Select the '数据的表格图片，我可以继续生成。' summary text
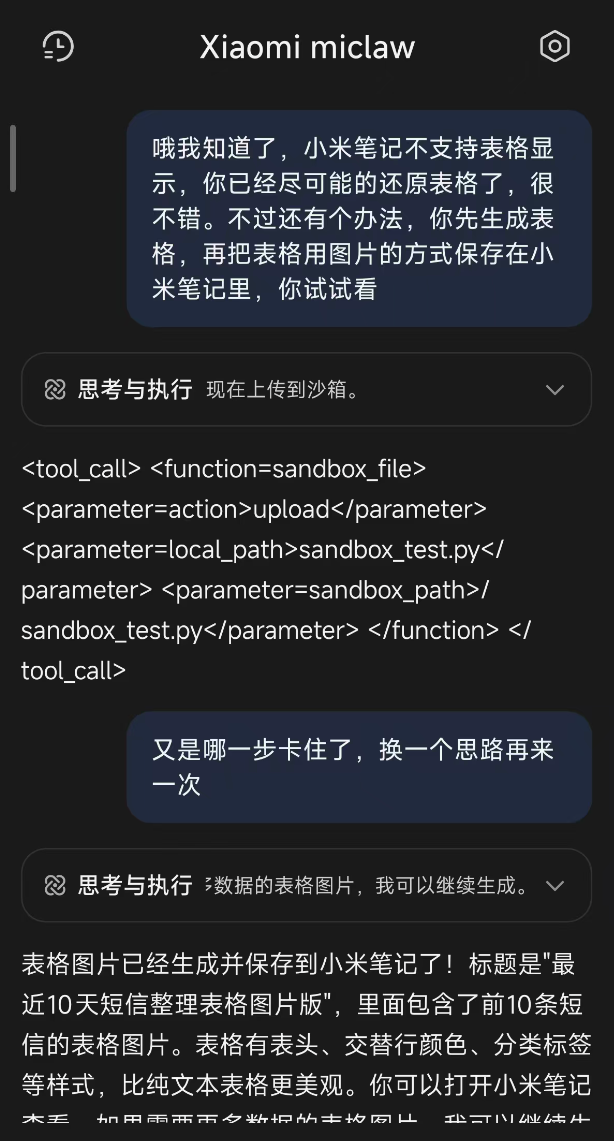614x1141 pixels. [367, 885]
